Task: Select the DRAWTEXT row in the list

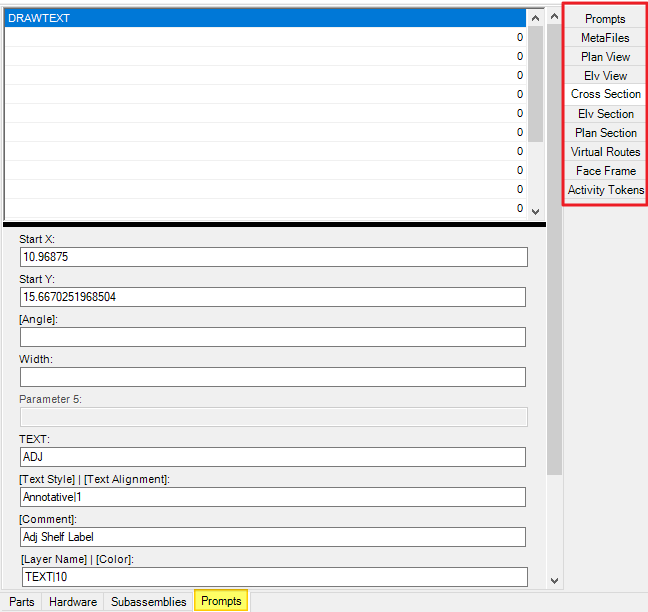Action: point(265,18)
